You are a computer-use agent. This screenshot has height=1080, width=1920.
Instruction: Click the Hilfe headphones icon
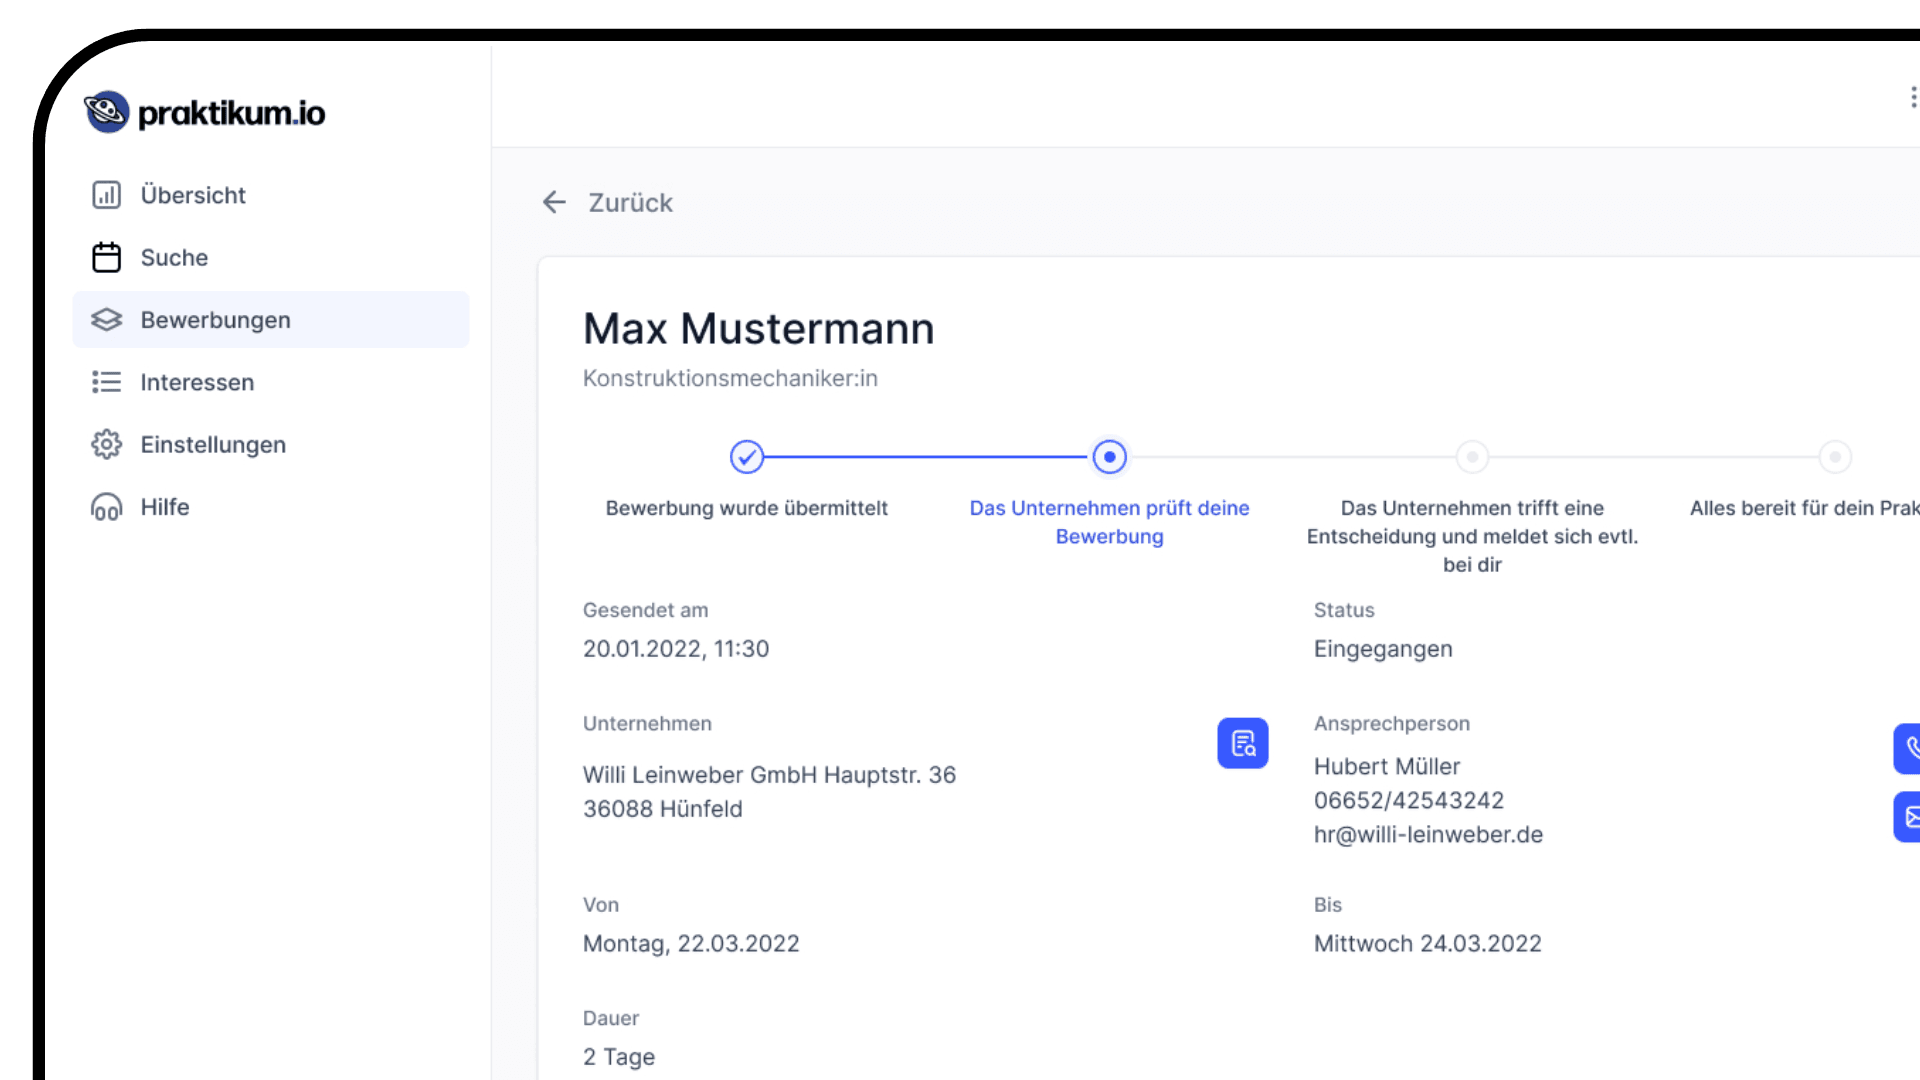click(x=106, y=507)
